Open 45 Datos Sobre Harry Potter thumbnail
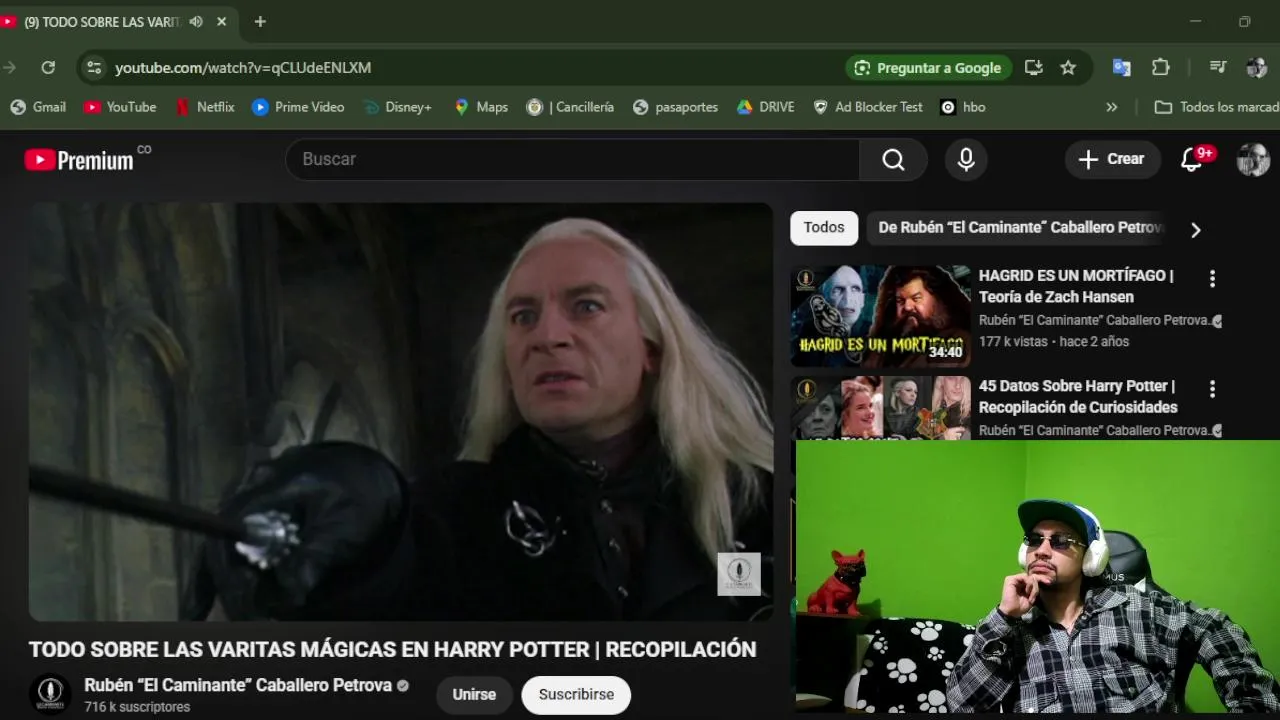 [x=881, y=408]
